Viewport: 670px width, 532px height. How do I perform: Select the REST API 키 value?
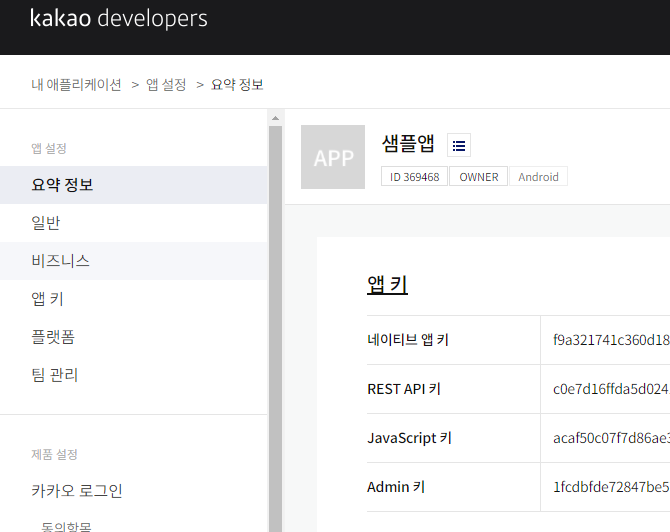click(x=611, y=389)
